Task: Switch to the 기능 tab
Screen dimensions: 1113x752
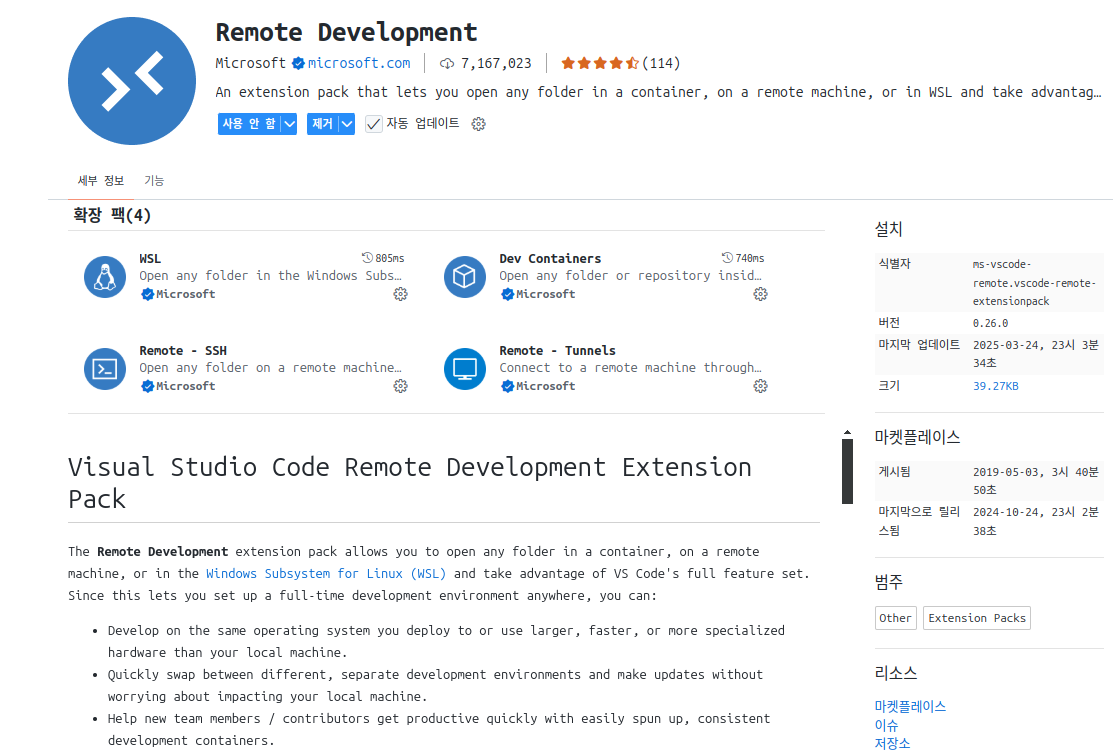Action: point(154,180)
